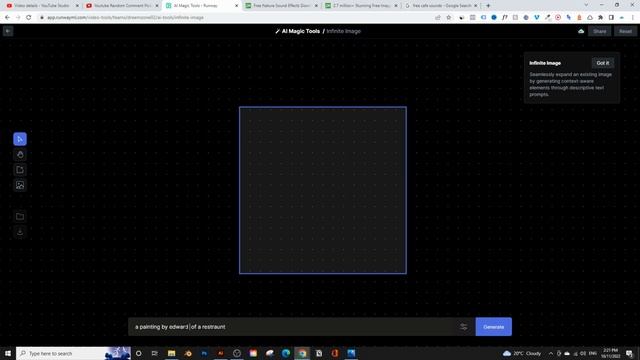Open Adobe Illustrator from the taskbar
The height and width of the screenshot is (360, 640).
click(220, 353)
